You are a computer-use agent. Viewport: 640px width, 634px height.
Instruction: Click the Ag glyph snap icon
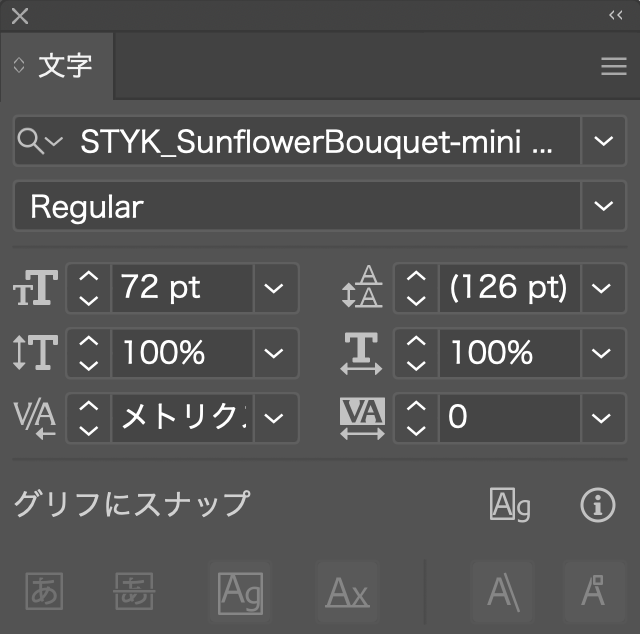[x=510, y=505]
